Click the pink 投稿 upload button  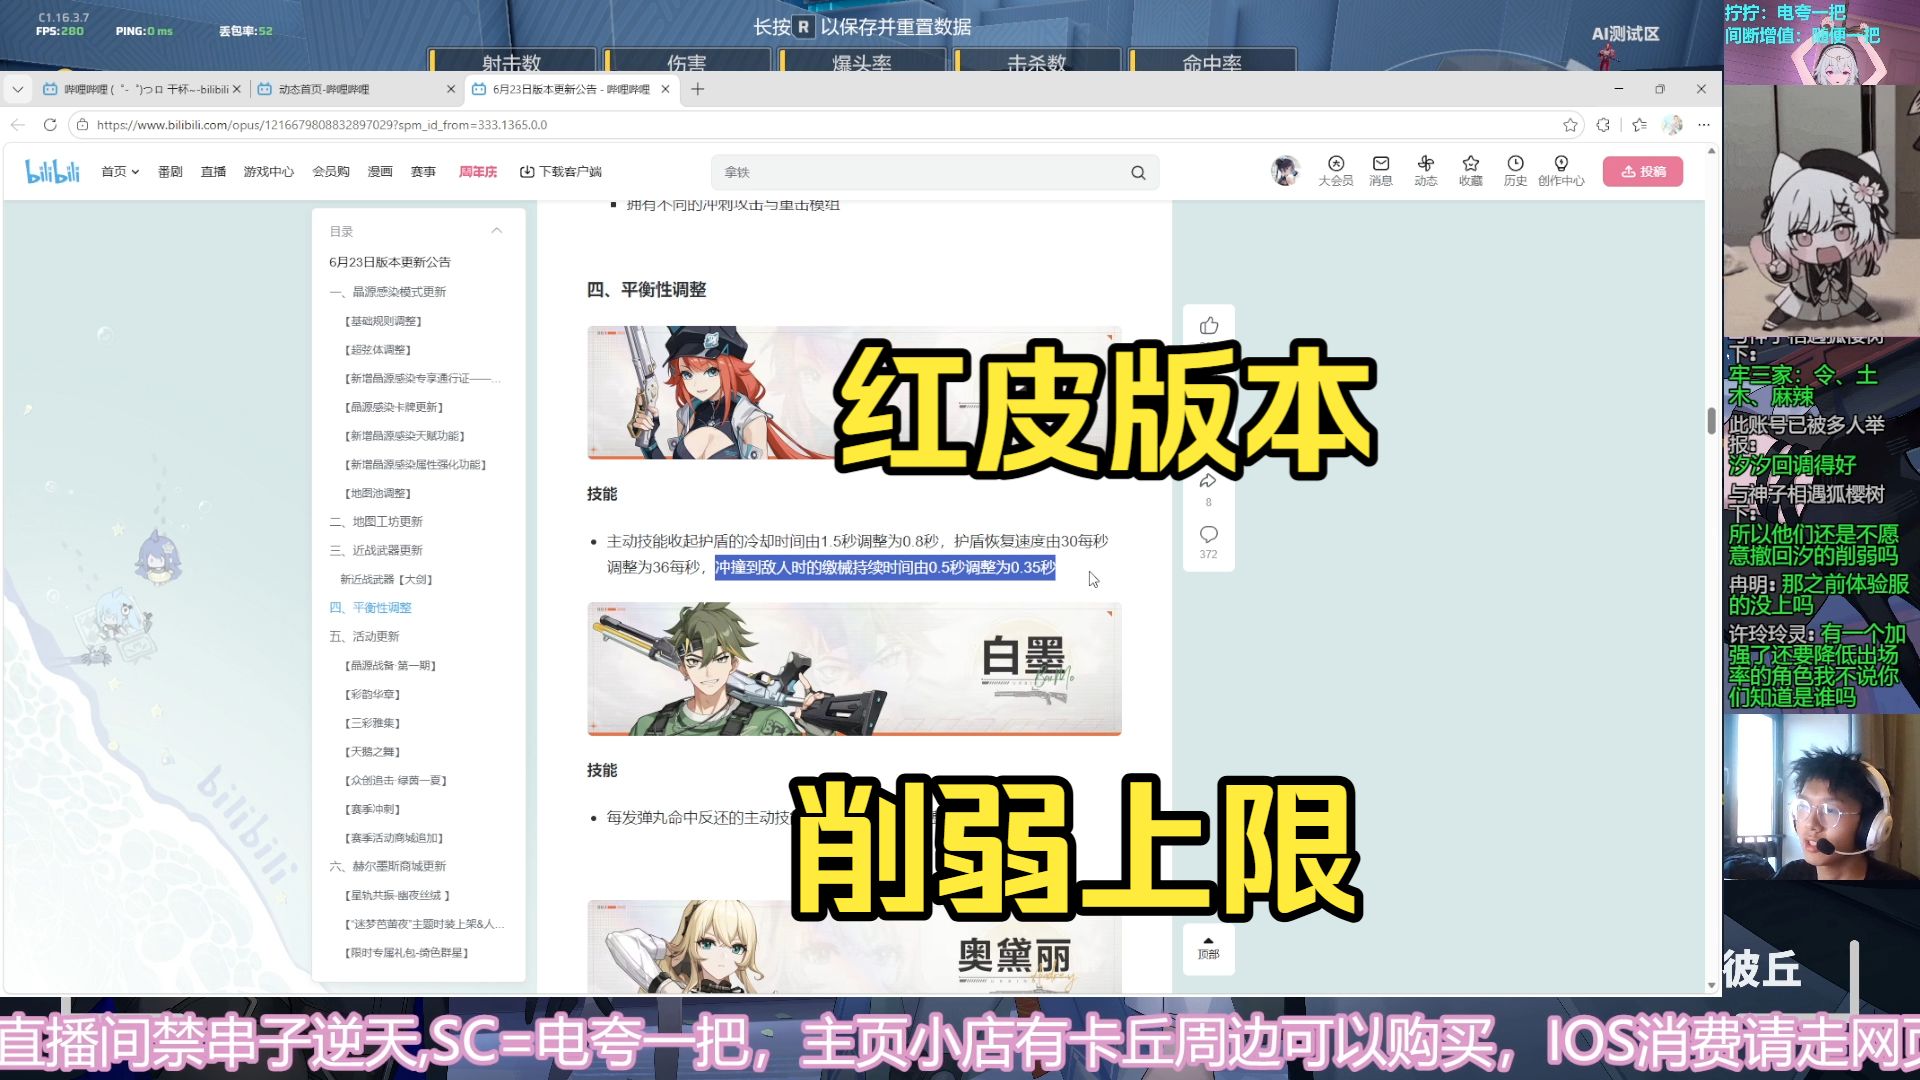click(x=1643, y=171)
